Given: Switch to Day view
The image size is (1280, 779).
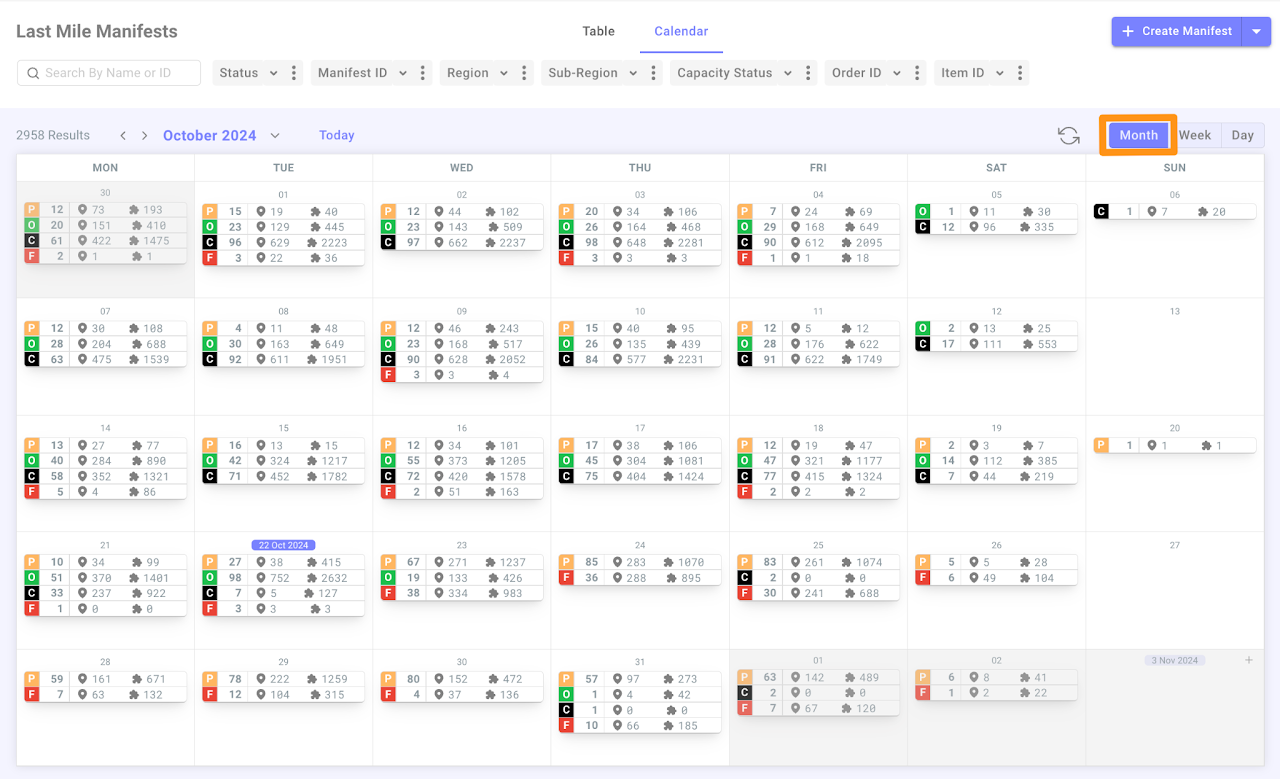Looking at the screenshot, I should click(x=1243, y=135).
